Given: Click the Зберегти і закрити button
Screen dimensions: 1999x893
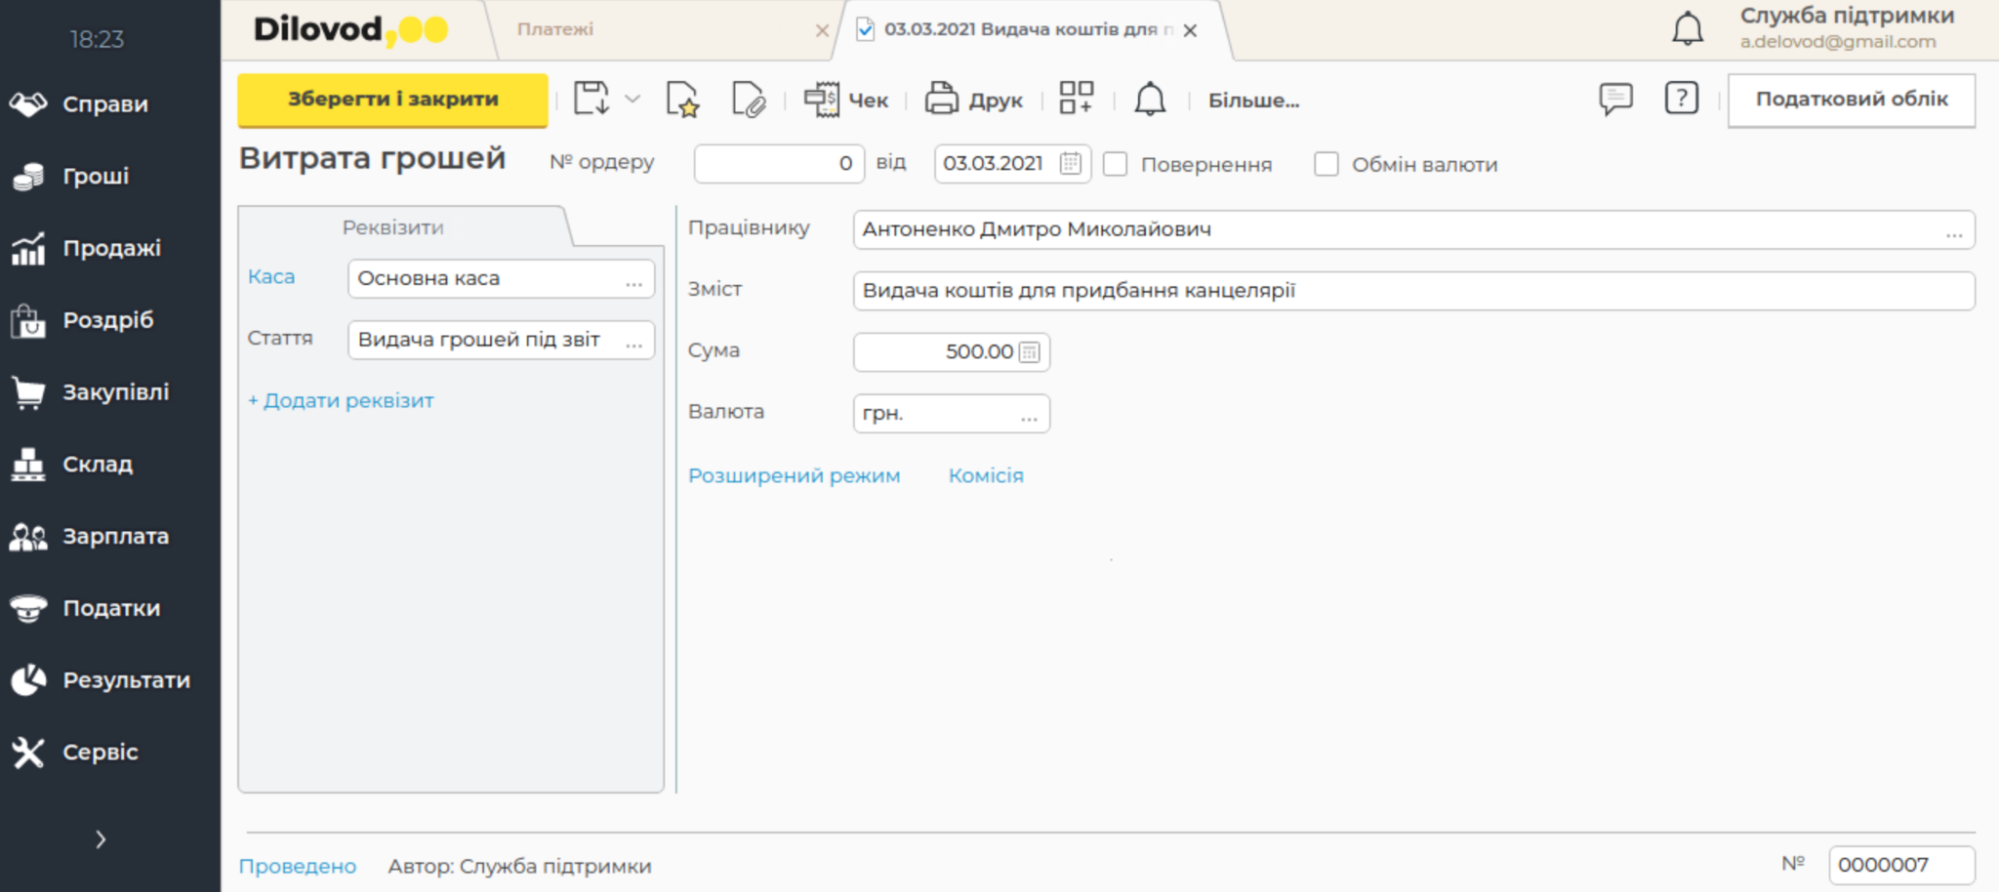Looking at the screenshot, I should pos(392,99).
